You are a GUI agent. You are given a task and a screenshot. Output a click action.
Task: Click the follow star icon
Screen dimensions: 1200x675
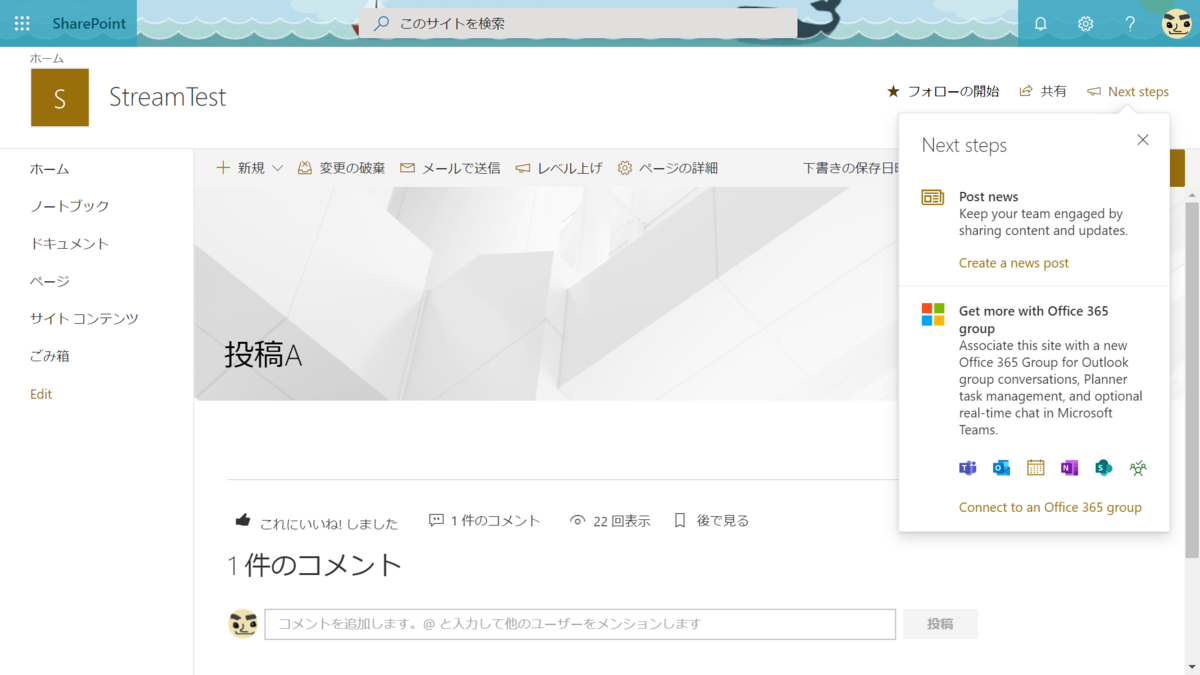[893, 91]
